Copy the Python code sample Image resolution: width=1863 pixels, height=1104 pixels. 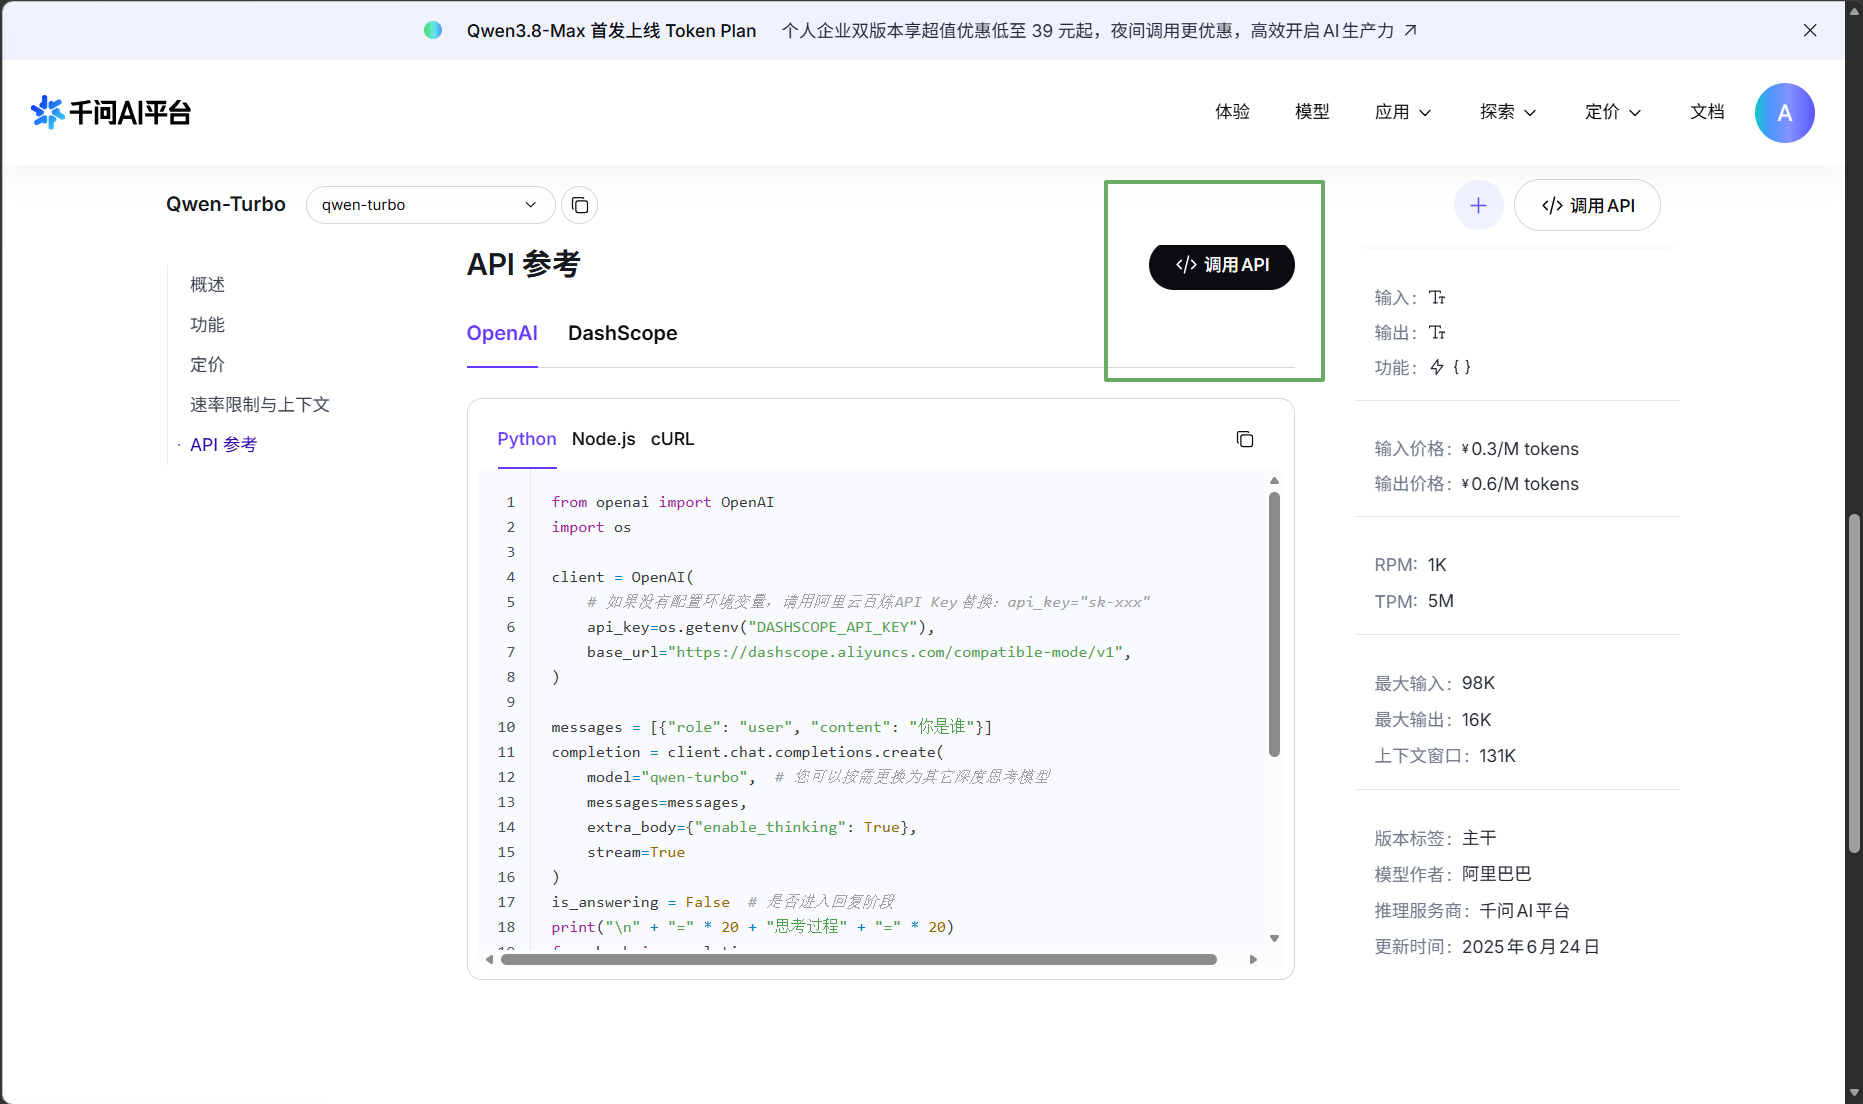tap(1245, 439)
